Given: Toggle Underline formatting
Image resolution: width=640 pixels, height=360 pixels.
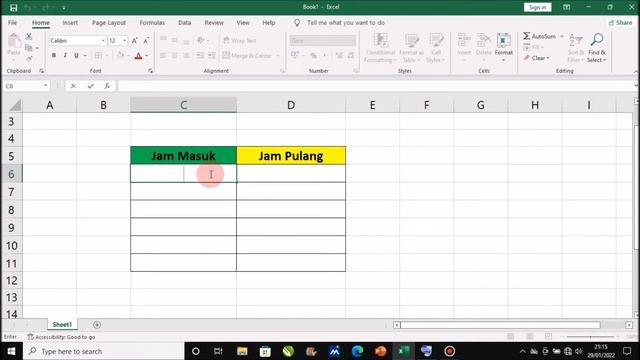Looking at the screenshot, I should (76, 56).
